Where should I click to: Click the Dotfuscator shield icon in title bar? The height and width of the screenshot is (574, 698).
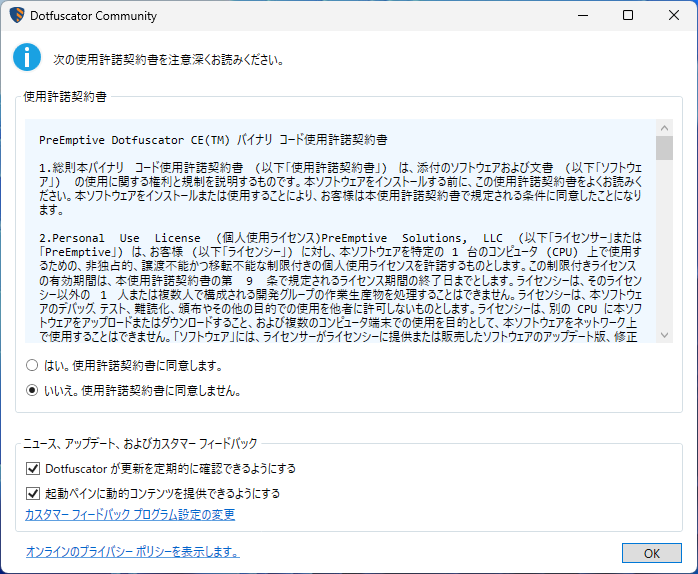[17, 16]
